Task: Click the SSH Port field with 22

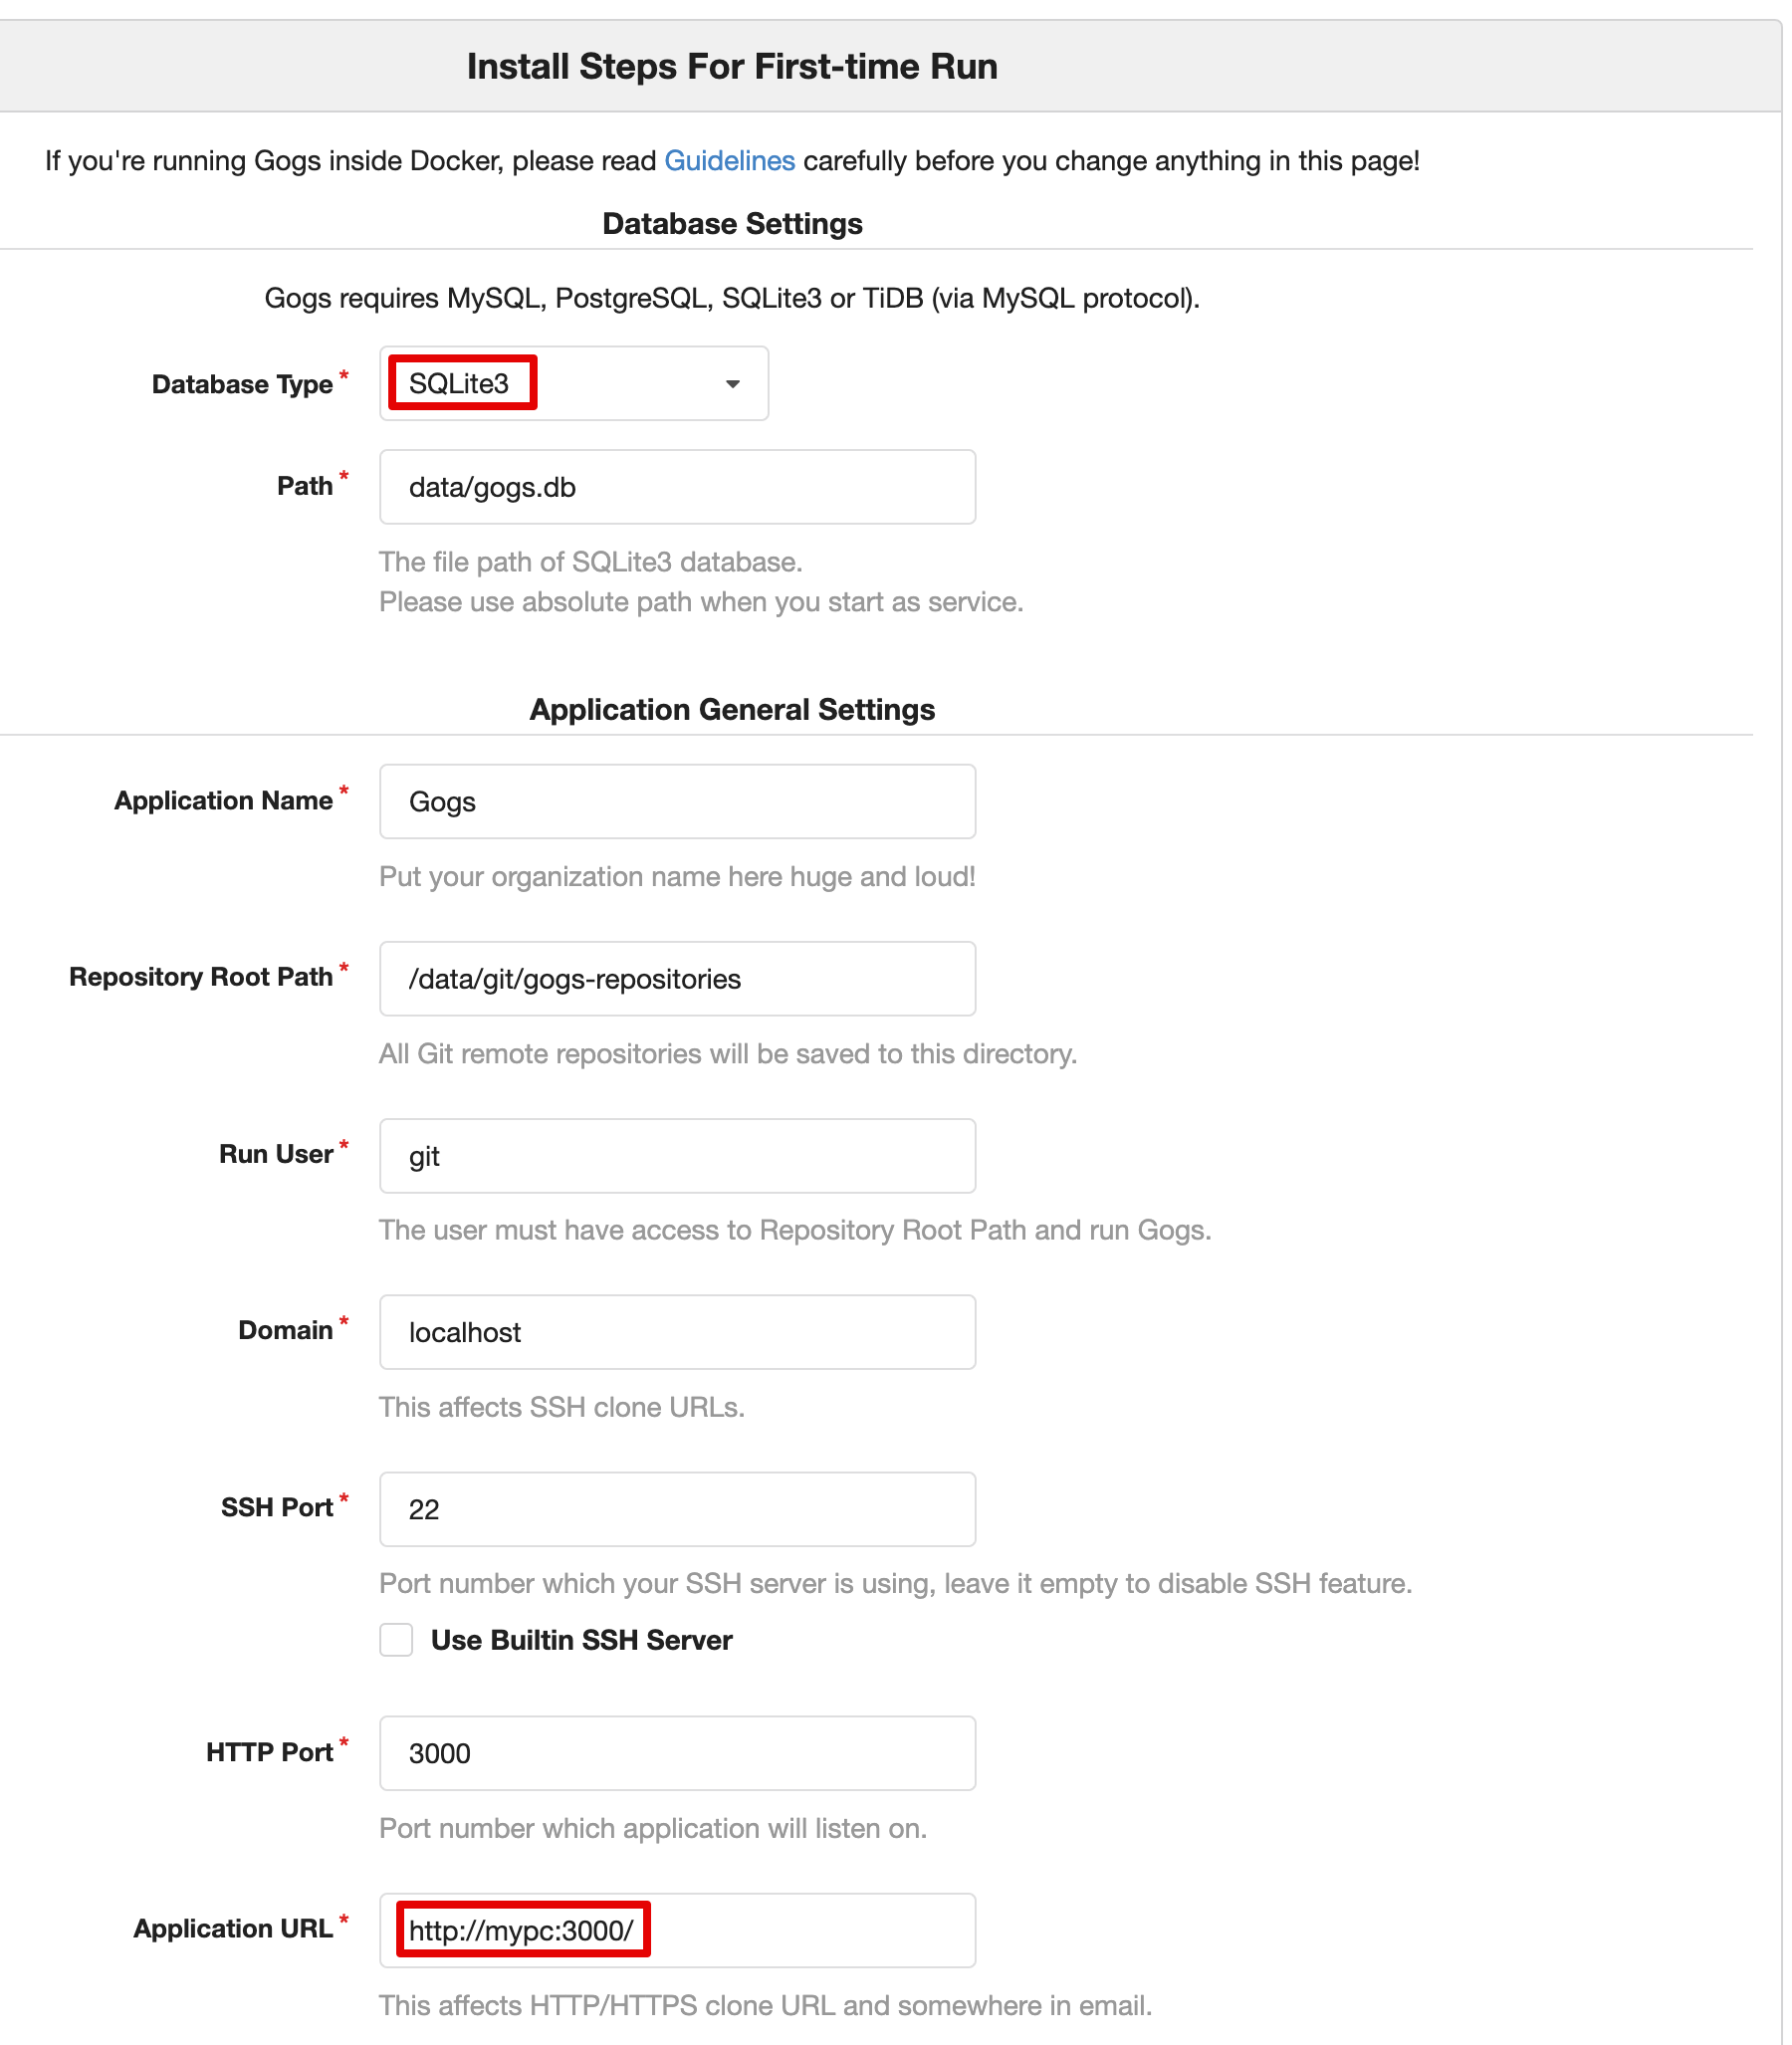Action: [x=677, y=1510]
